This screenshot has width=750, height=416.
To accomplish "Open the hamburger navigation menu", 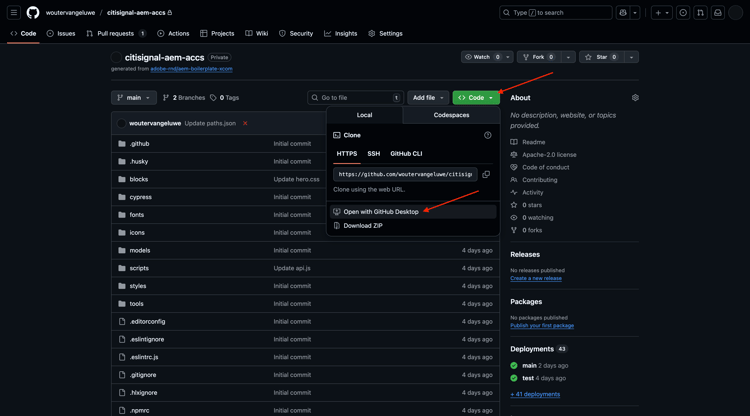I will coord(14,12).
